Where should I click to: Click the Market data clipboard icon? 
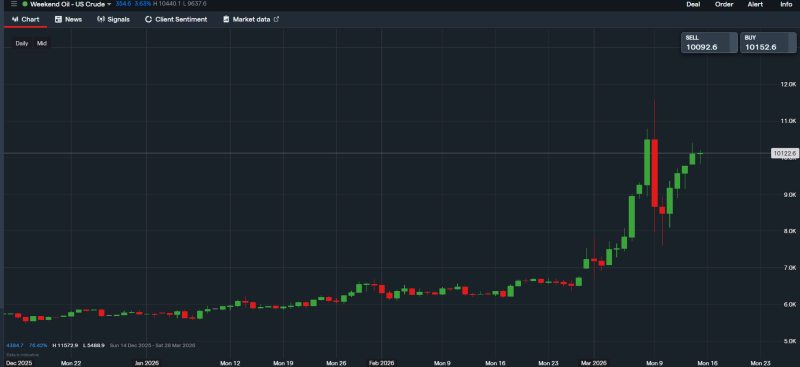pyautogui.click(x=226, y=19)
